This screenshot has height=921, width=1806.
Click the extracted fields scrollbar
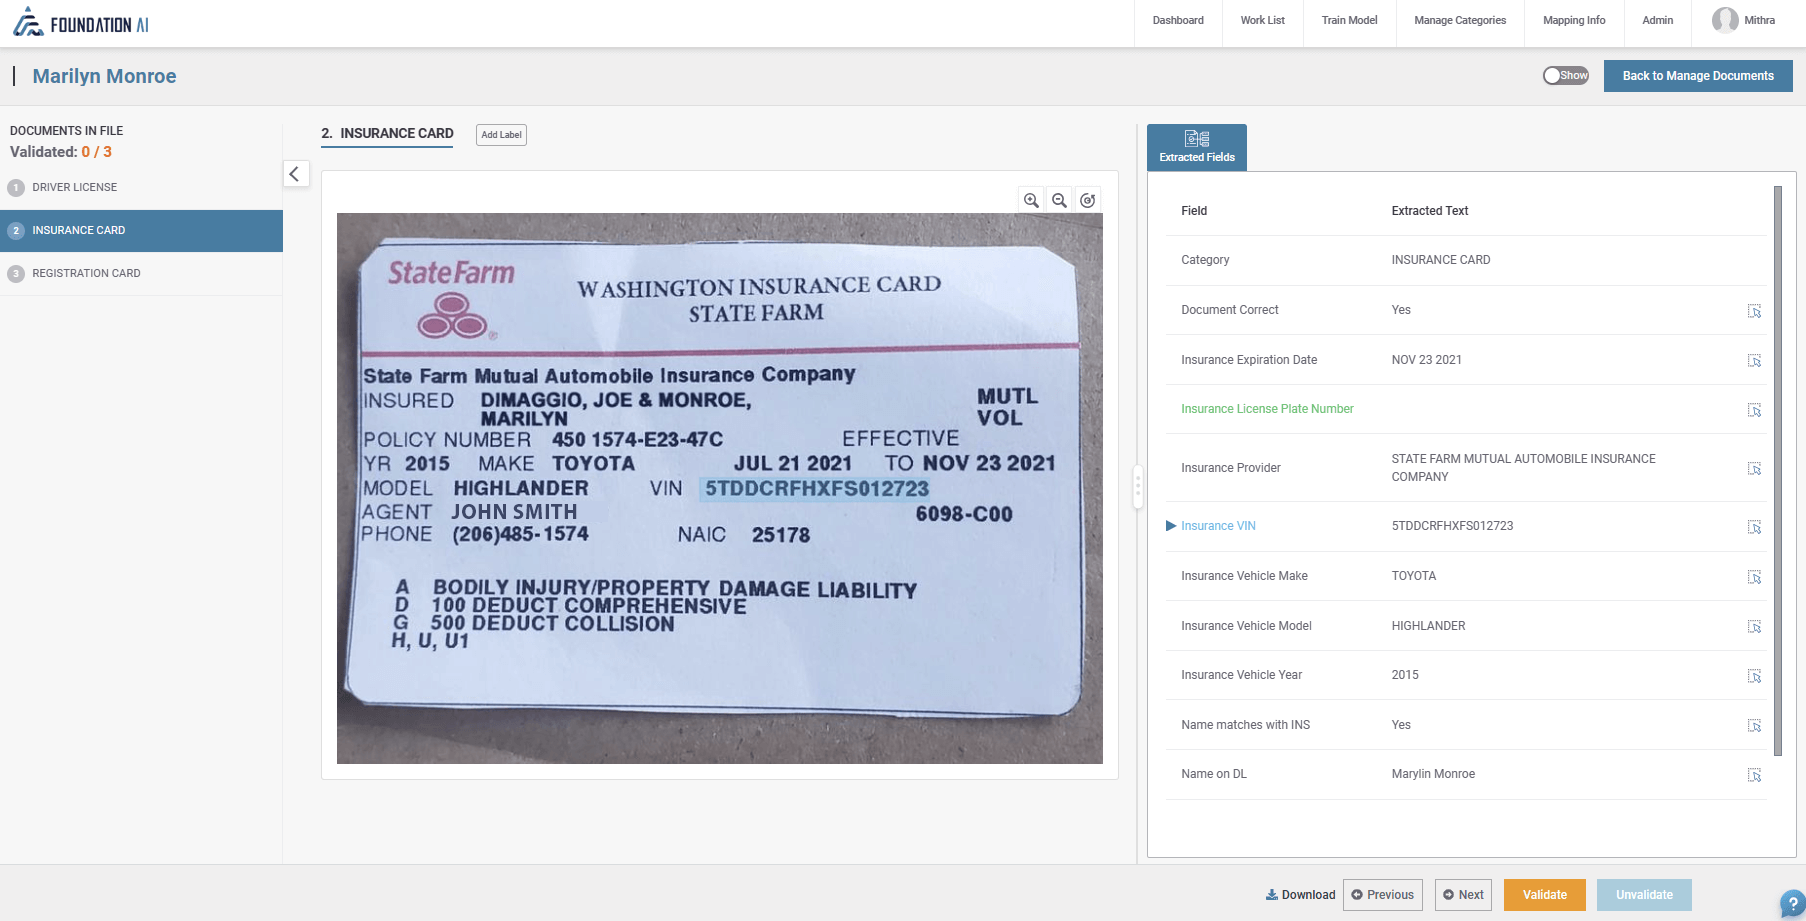pyautogui.click(x=1778, y=470)
